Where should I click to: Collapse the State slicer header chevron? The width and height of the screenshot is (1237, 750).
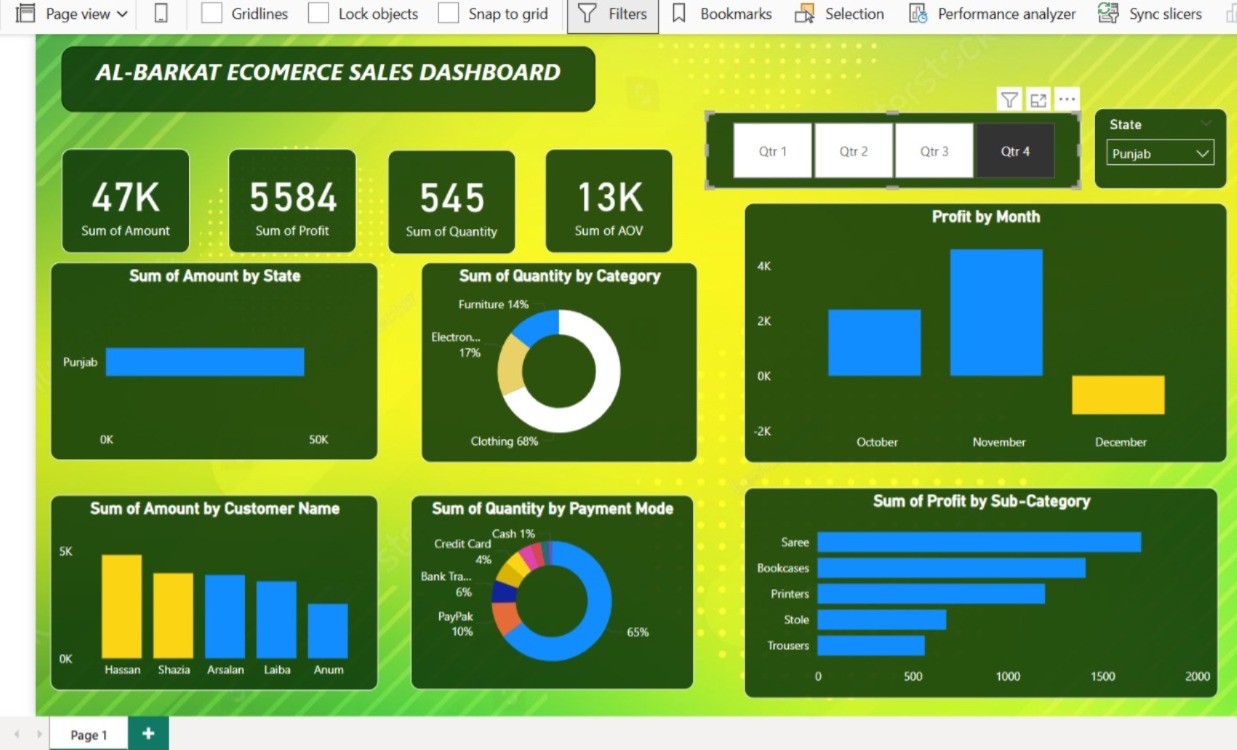(1206, 124)
